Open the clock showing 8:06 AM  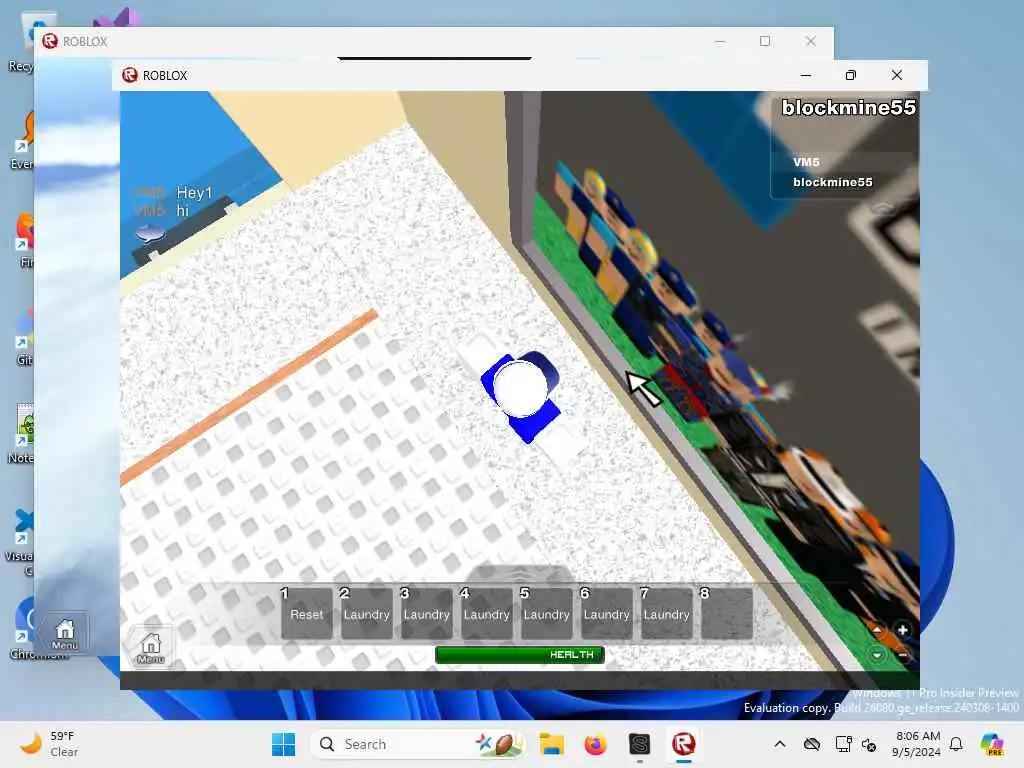point(917,744)
